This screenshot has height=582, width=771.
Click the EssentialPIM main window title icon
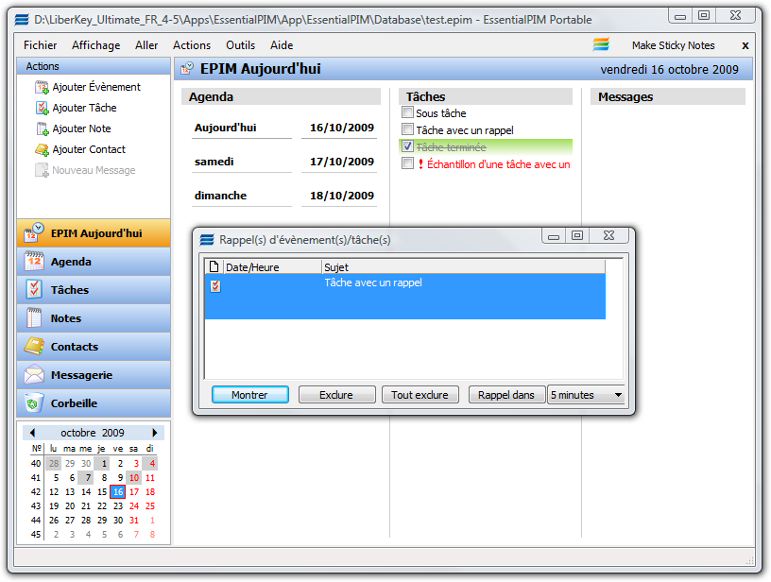(x=22, y=20)
